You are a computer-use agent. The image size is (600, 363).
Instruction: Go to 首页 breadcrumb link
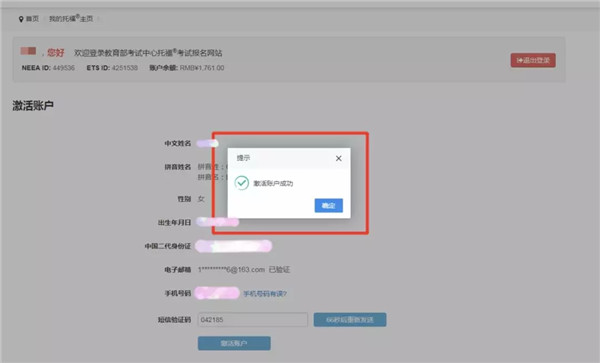pos(33,19)
